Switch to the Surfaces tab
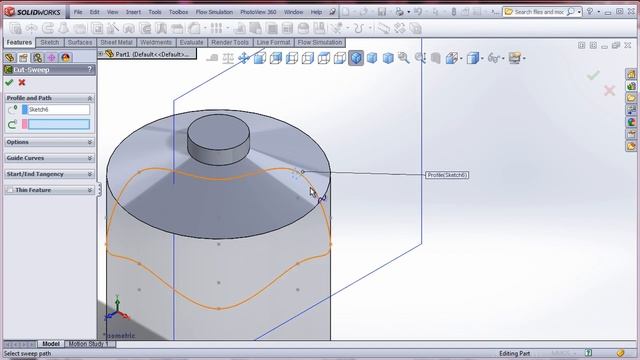640x360 pixels. point(80,42)
